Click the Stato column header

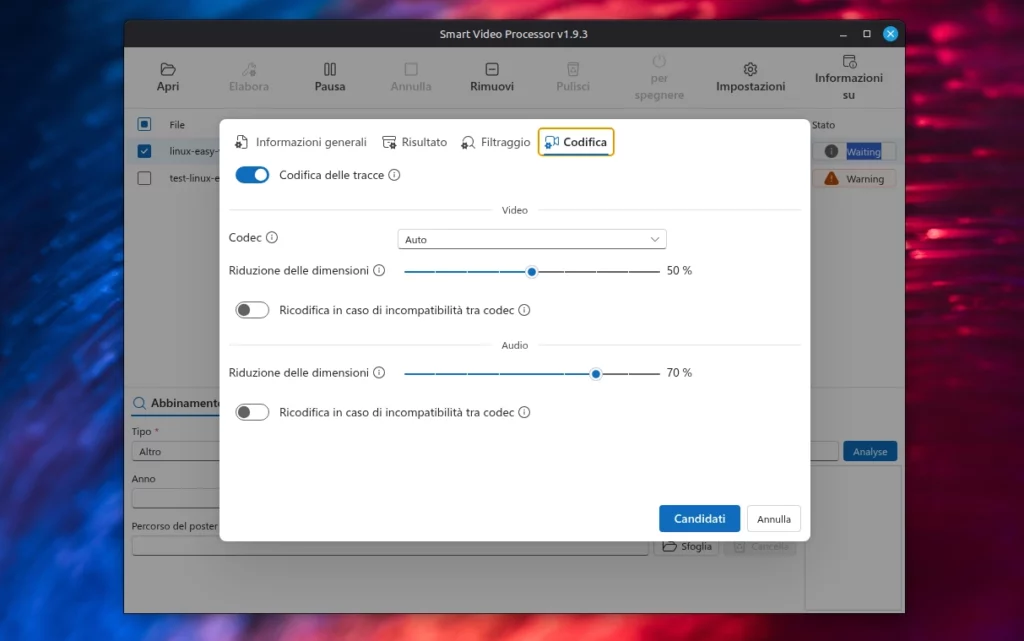(x=824, y=125)
